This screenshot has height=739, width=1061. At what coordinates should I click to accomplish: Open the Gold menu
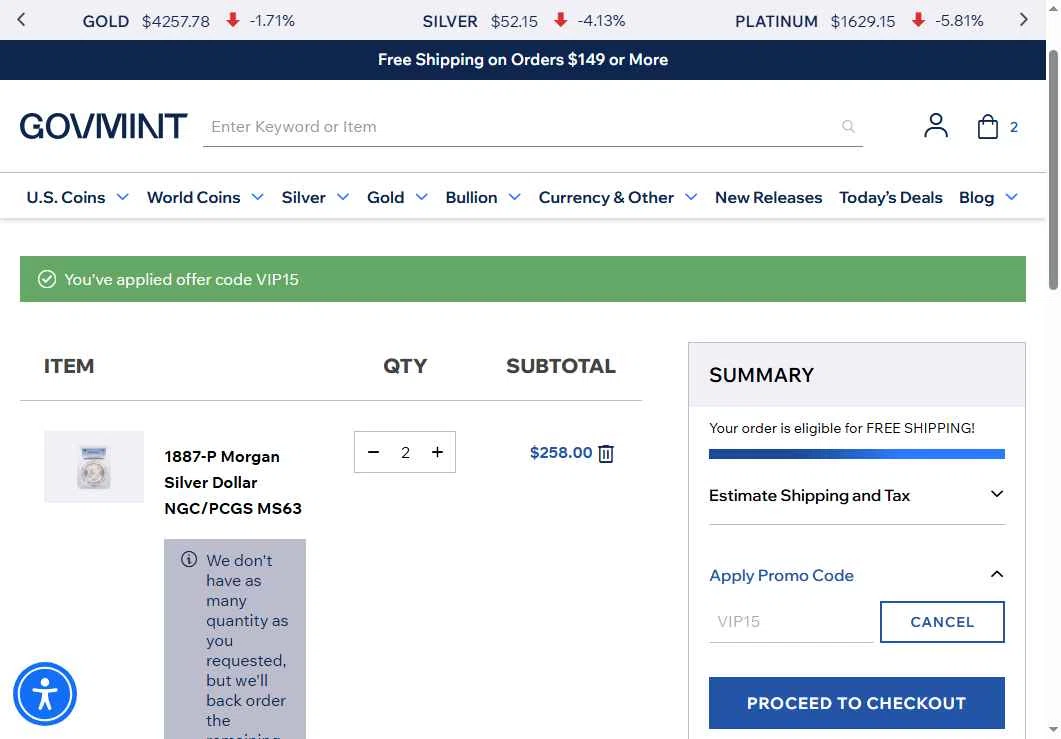coord(386,197)
